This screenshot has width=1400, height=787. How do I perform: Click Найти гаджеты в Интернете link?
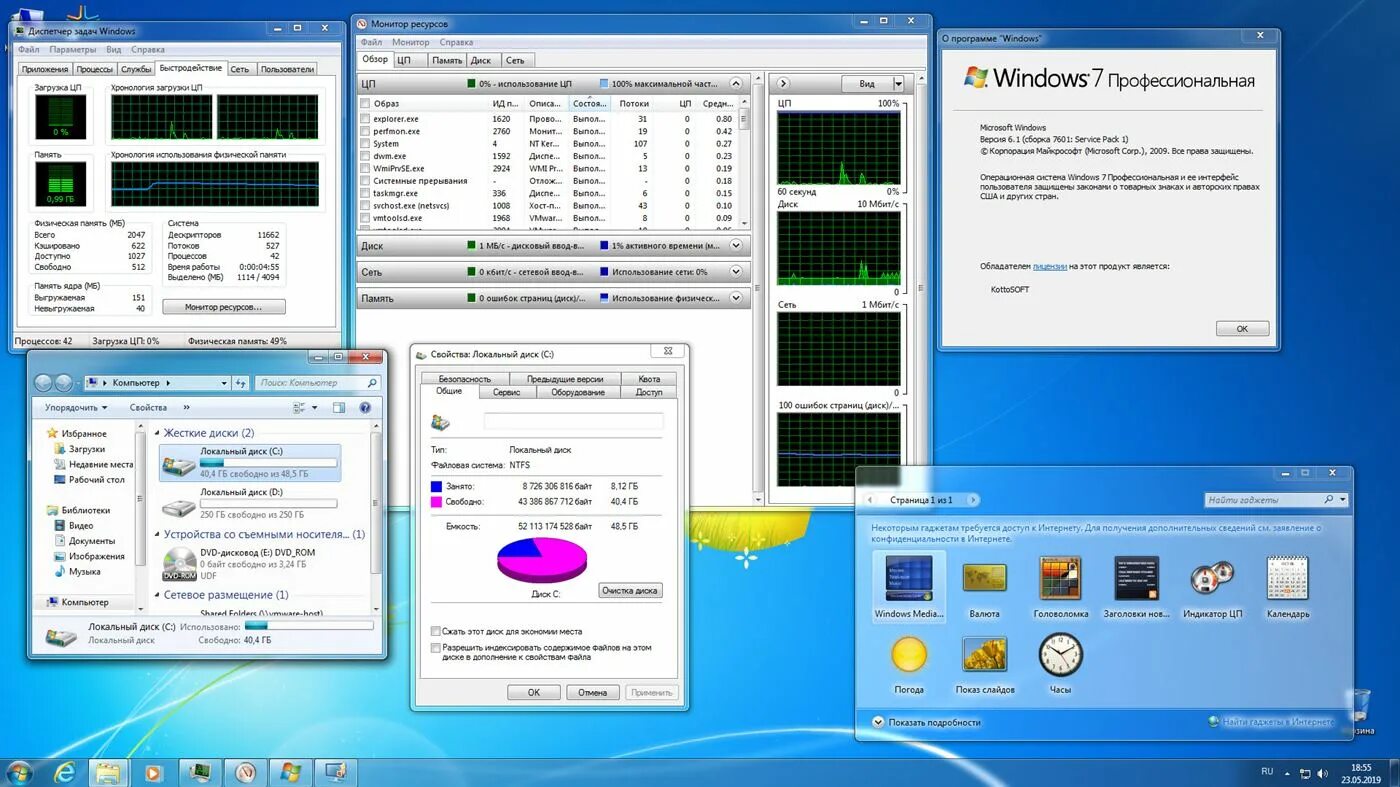click(1278, 722)
